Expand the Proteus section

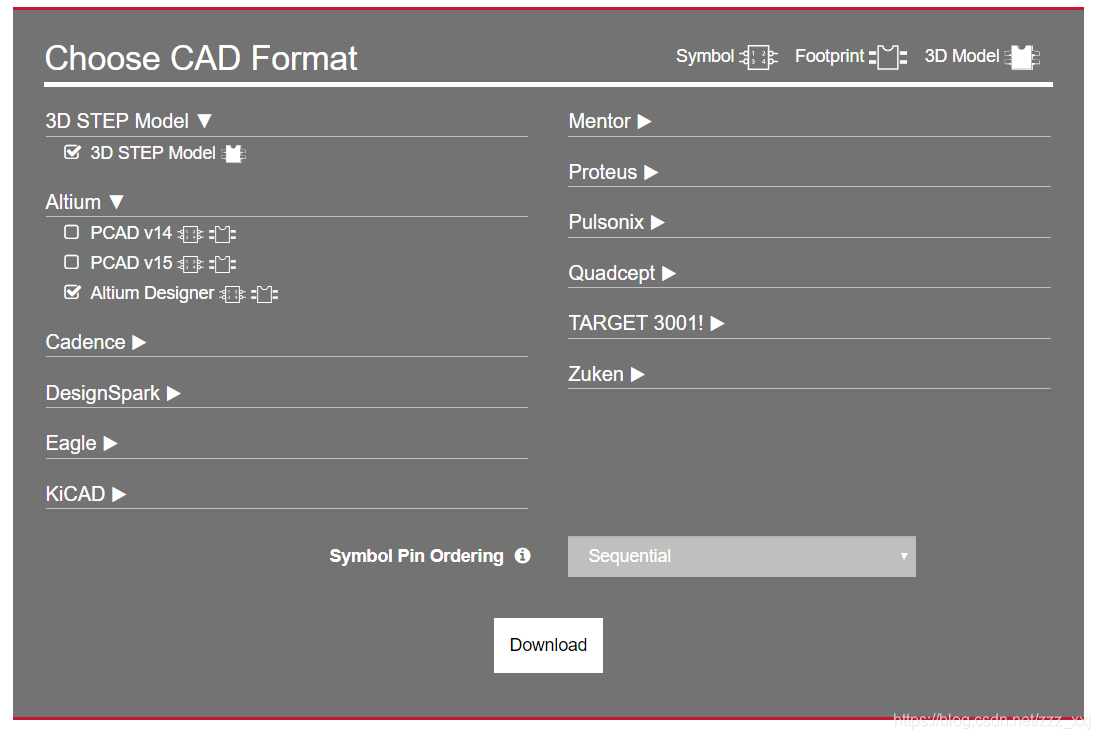[613, 172]
